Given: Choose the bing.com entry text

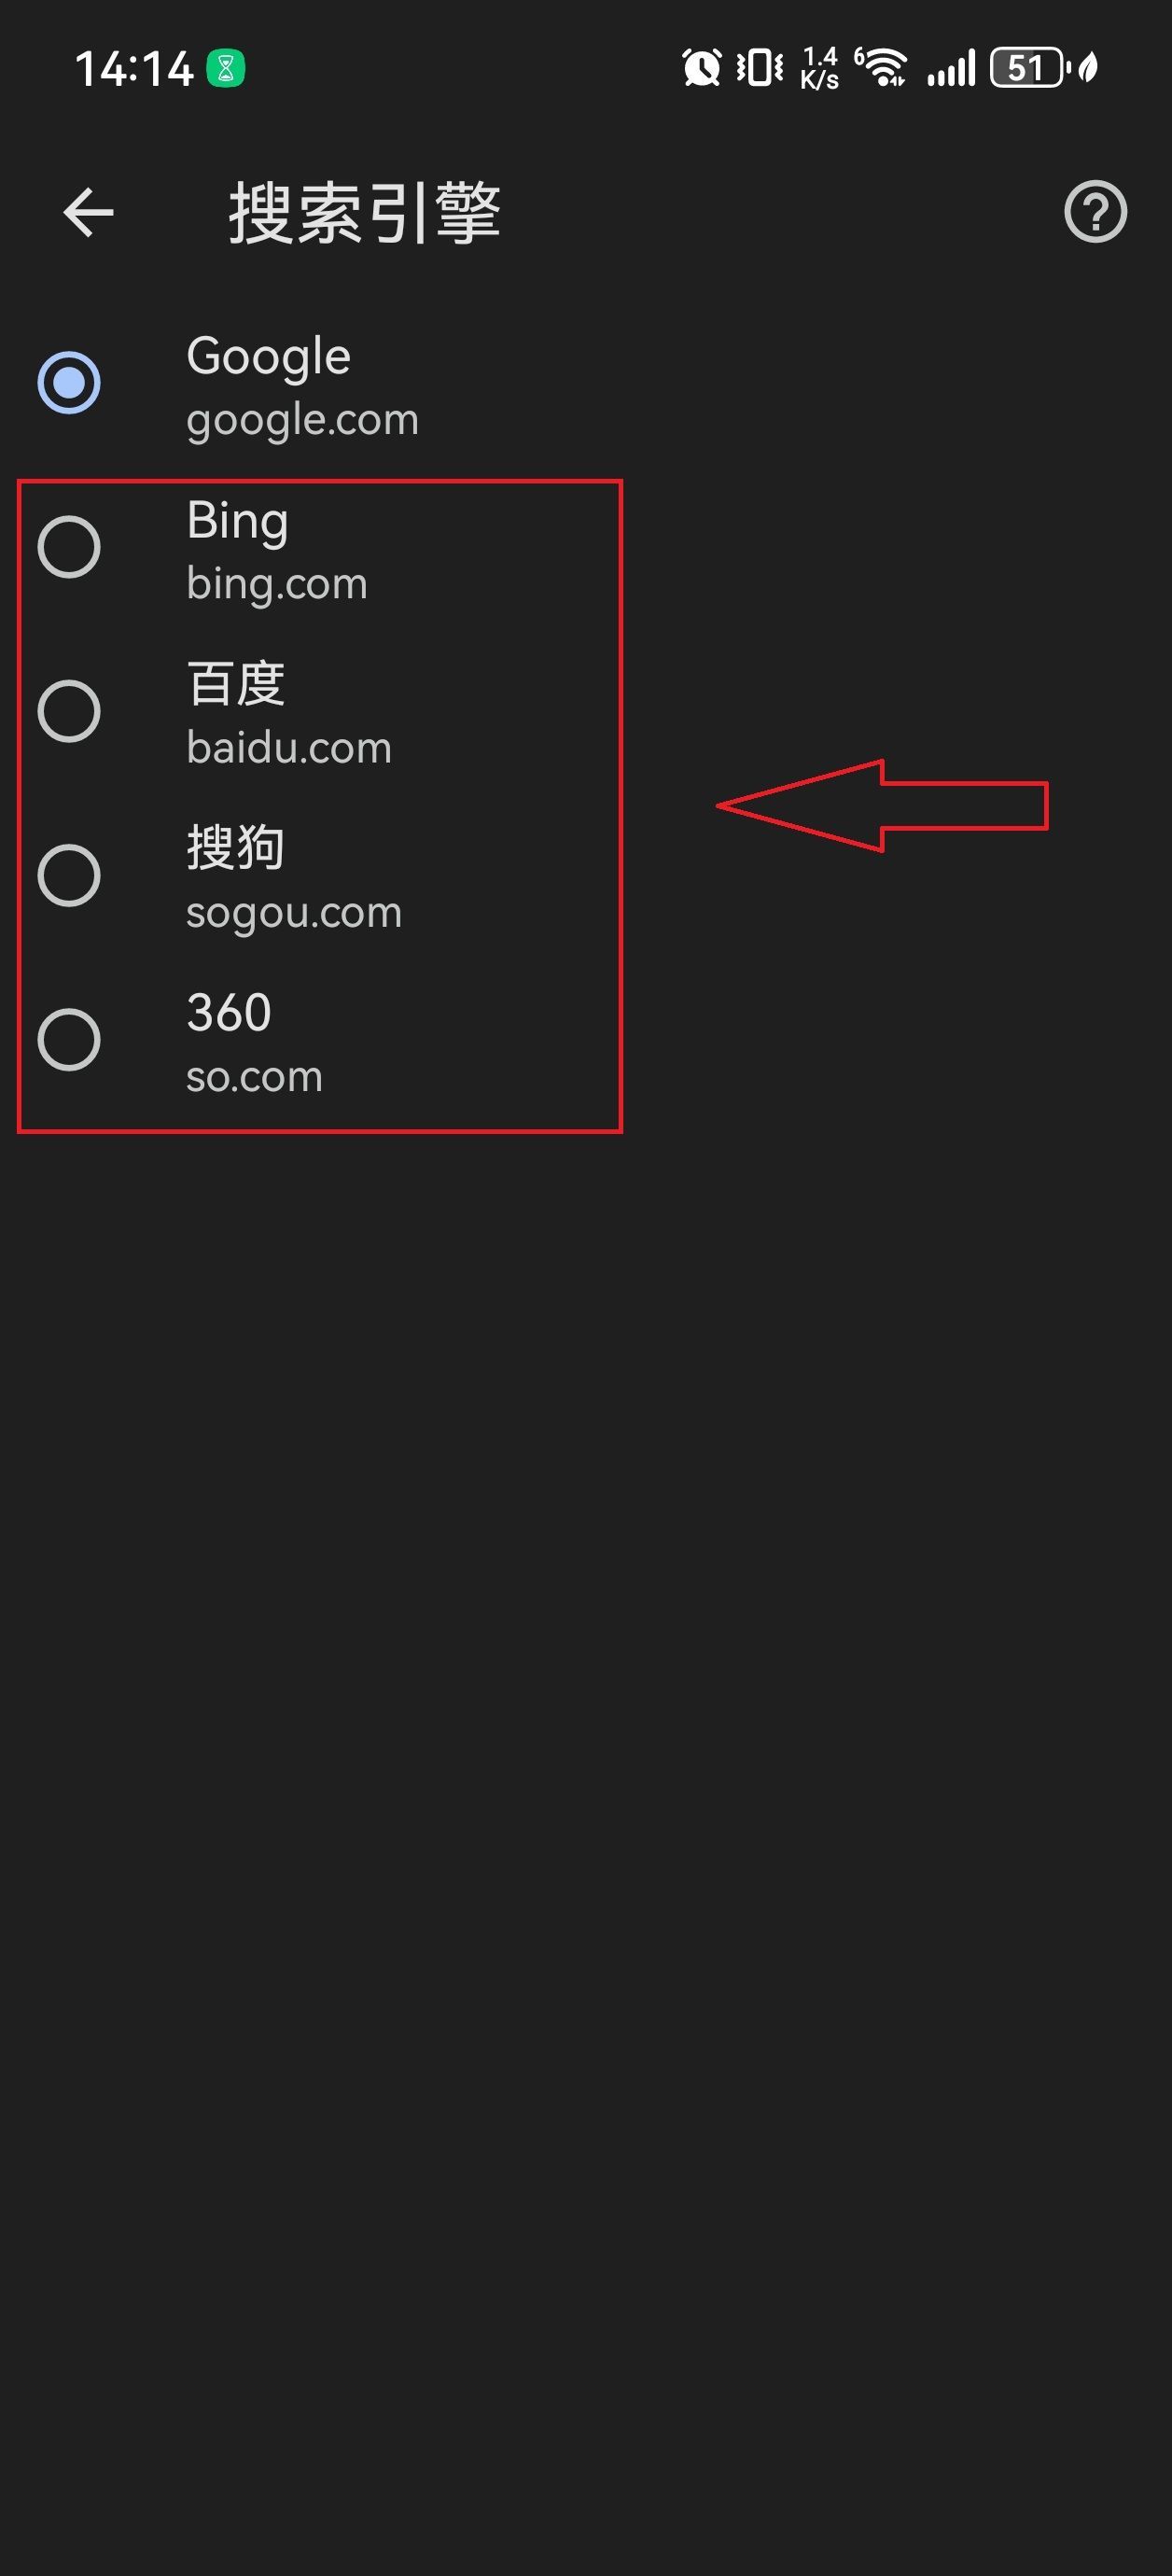Looking at the screenshot, I should tap(277, 584).
